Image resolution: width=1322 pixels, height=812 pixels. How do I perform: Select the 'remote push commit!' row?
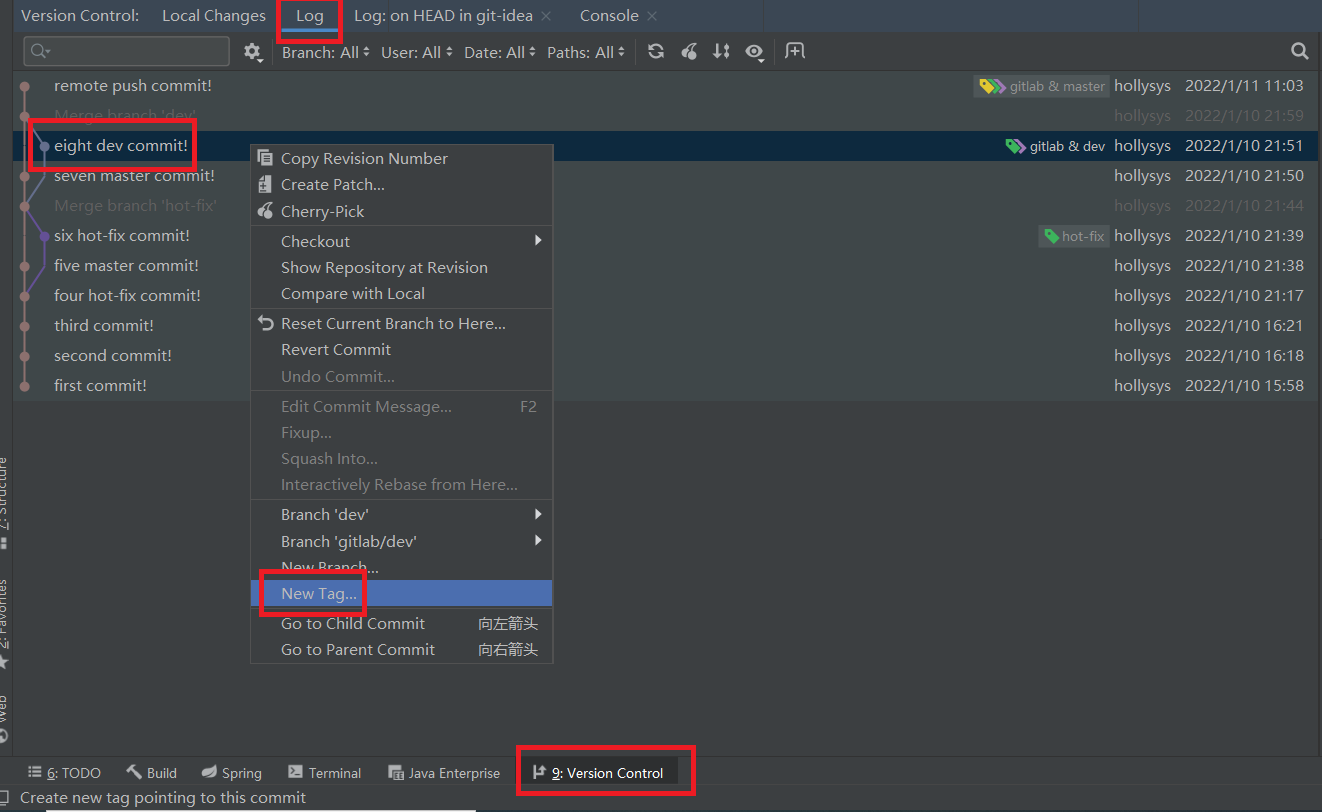coord(665,86)
